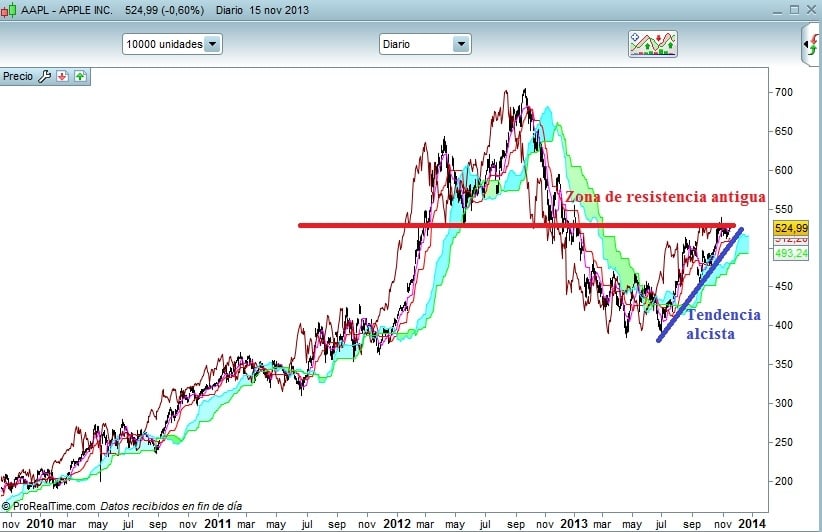Click the 600 price axis label
Image resolution: width=822 pixels, height=532 pixels.
click(x=784, y=170)
